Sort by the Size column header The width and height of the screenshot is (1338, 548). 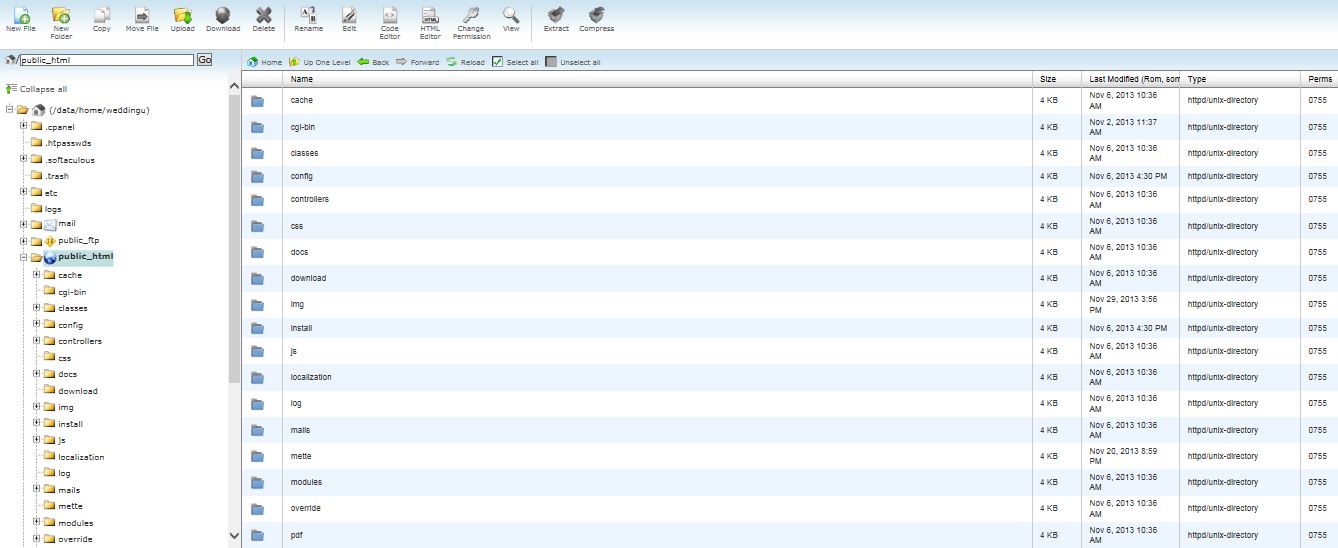(1047, 78)
